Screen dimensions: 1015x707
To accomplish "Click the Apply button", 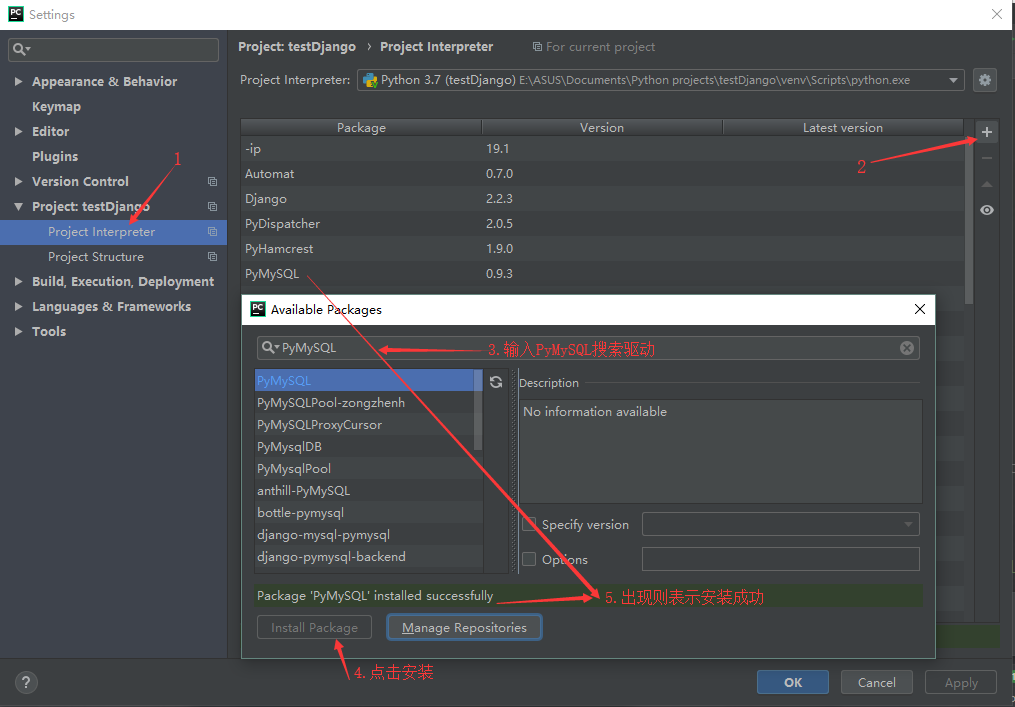I will (961, 682).
